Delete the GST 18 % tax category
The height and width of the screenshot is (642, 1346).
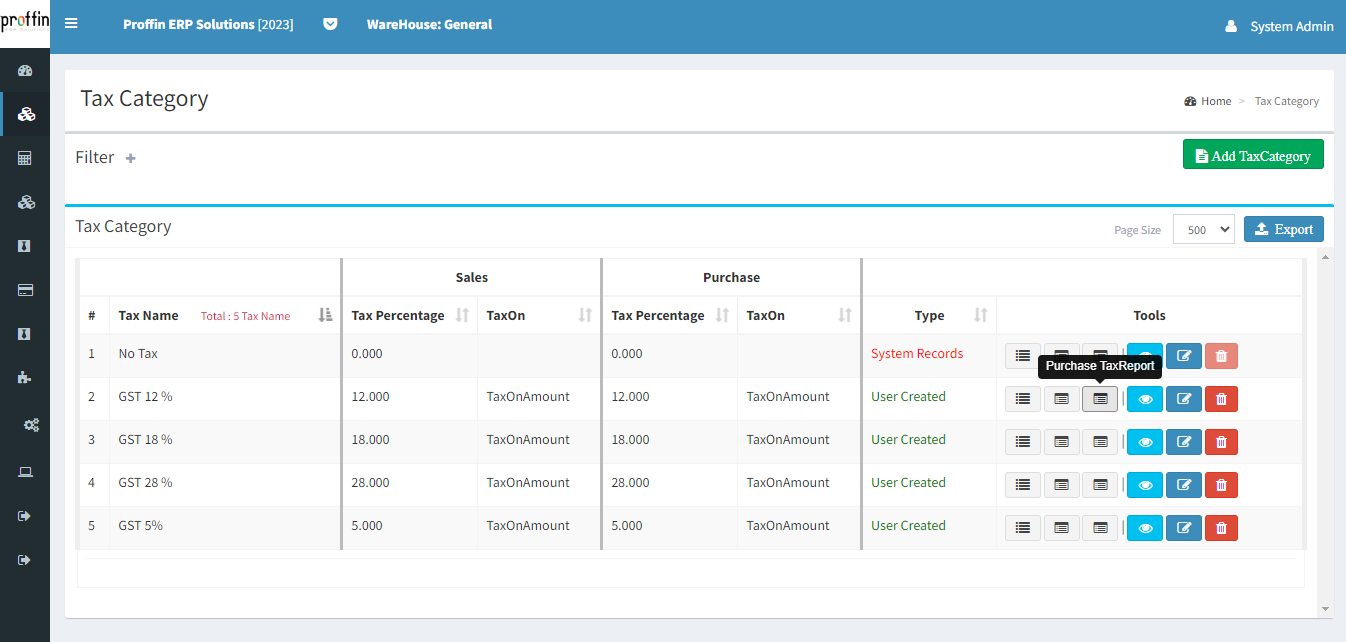point(1221,442)
